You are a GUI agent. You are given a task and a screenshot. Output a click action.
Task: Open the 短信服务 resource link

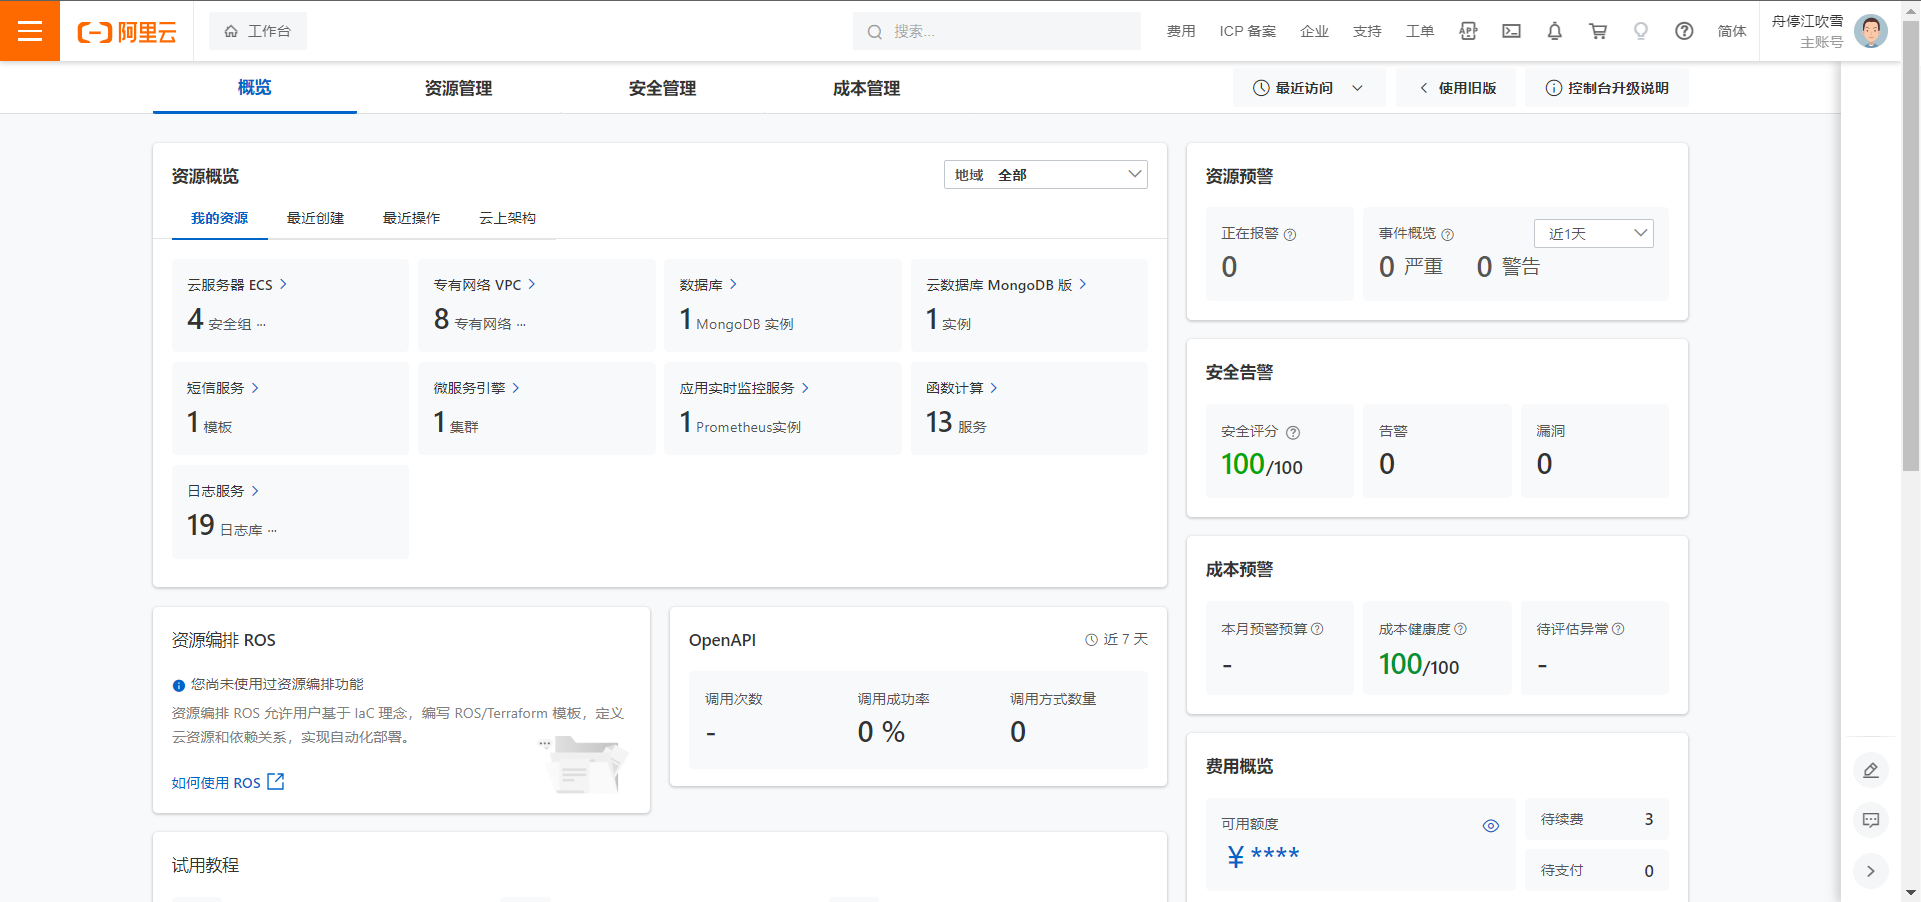click(x=223, y=388)
